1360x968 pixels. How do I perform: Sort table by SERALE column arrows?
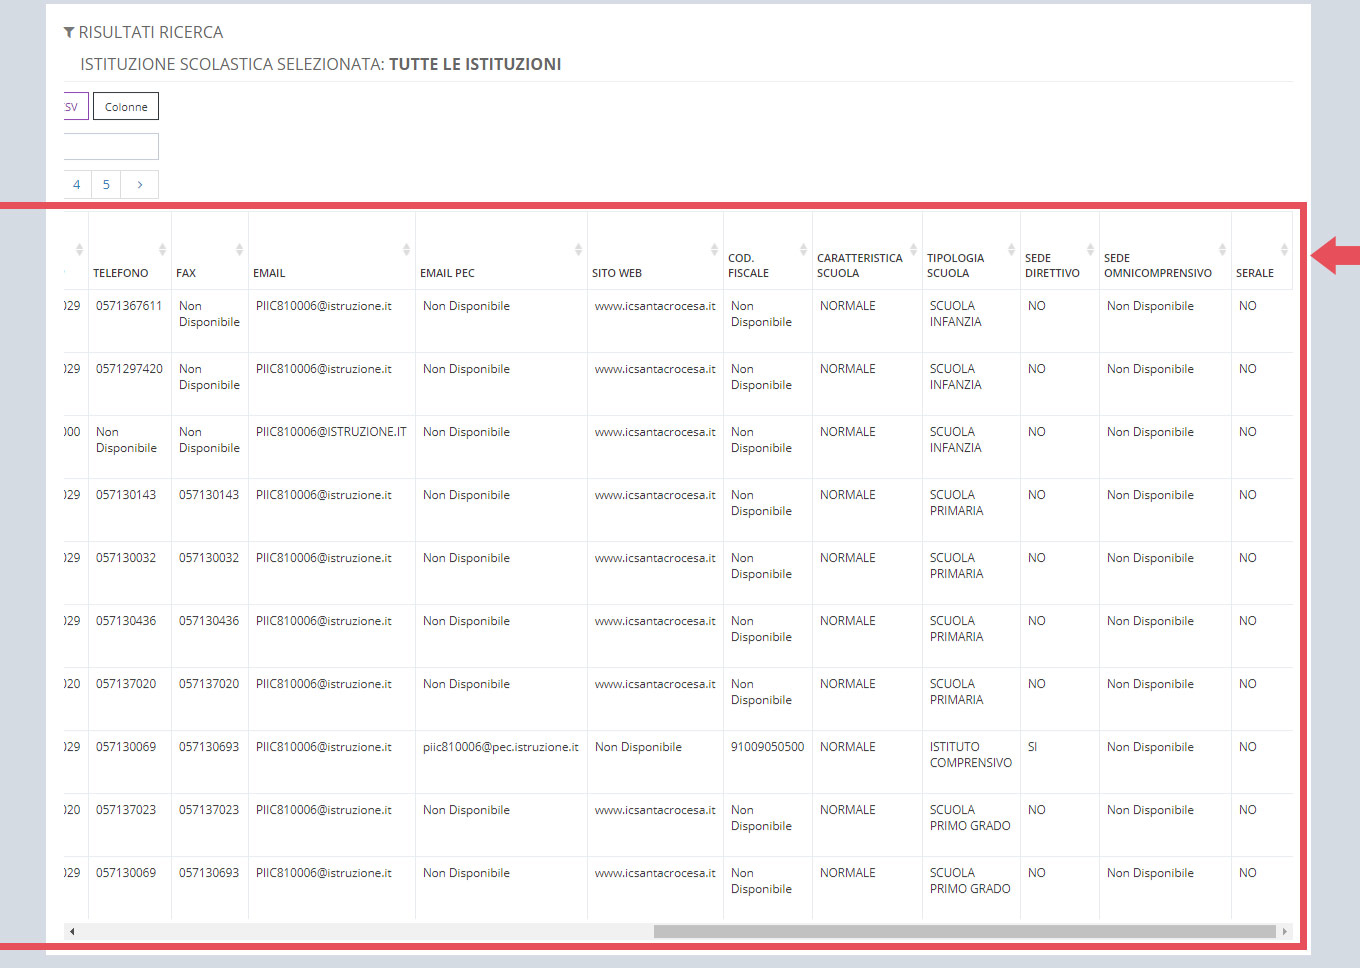(1284, 249)
